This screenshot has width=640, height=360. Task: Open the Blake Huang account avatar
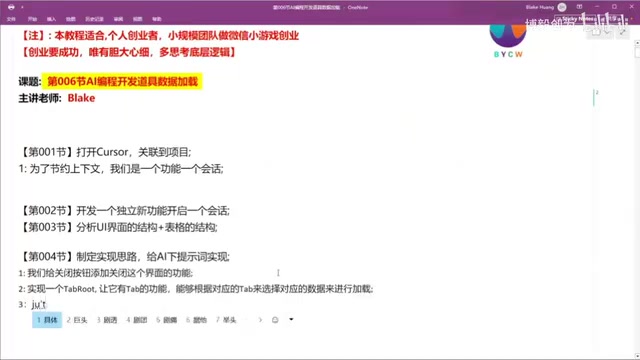[x=562, y=7]
